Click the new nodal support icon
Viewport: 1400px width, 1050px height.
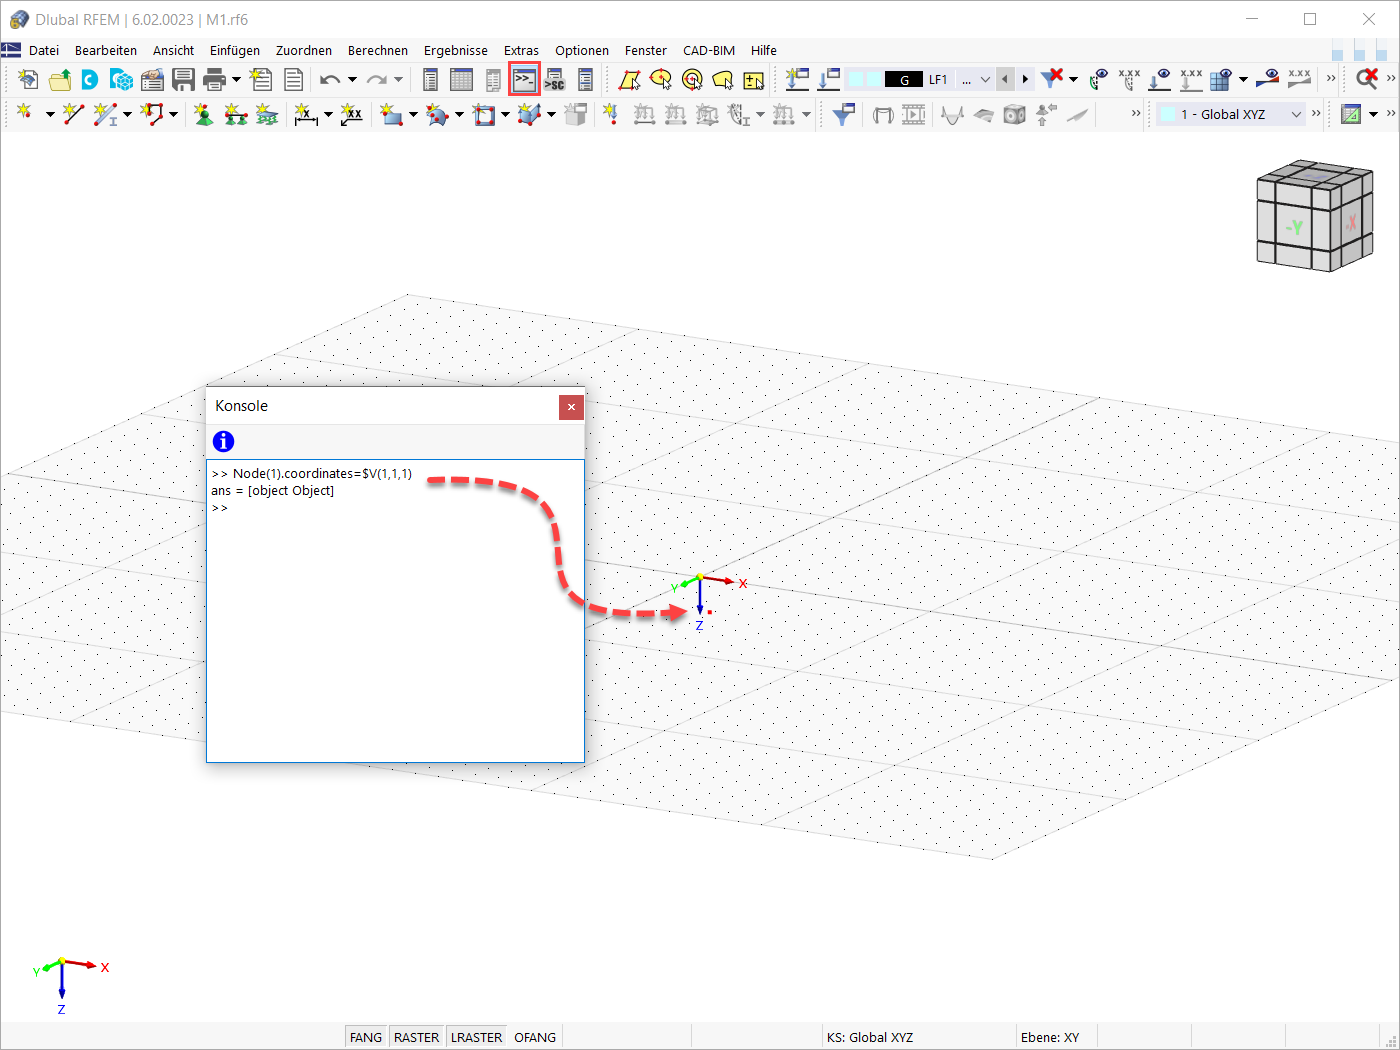(203, 114)
